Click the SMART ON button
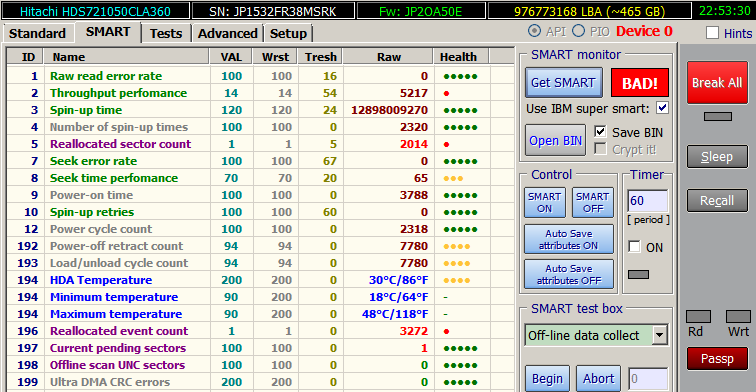The height and width of the screenshot is (392, 756). pyautogui.click(x=545, y=203)
